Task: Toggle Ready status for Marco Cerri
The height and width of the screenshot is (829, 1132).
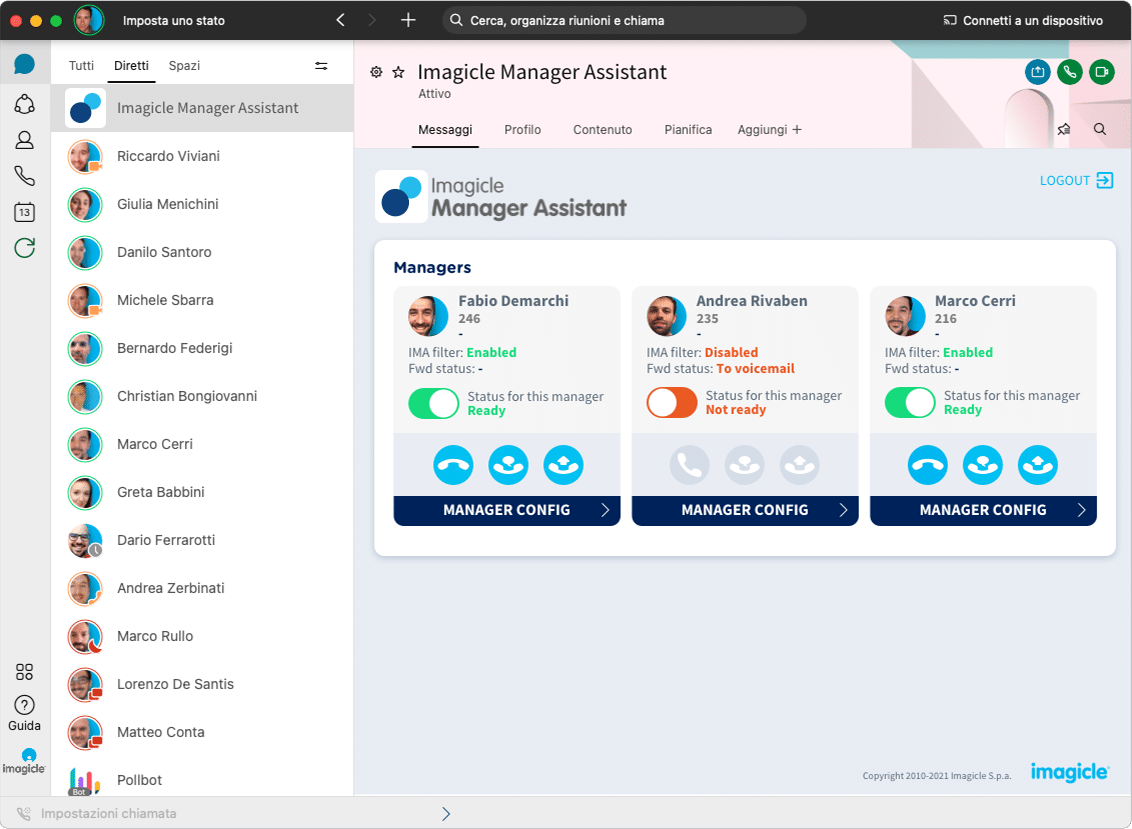Action: pyautogui.click(x=909, y=403)
